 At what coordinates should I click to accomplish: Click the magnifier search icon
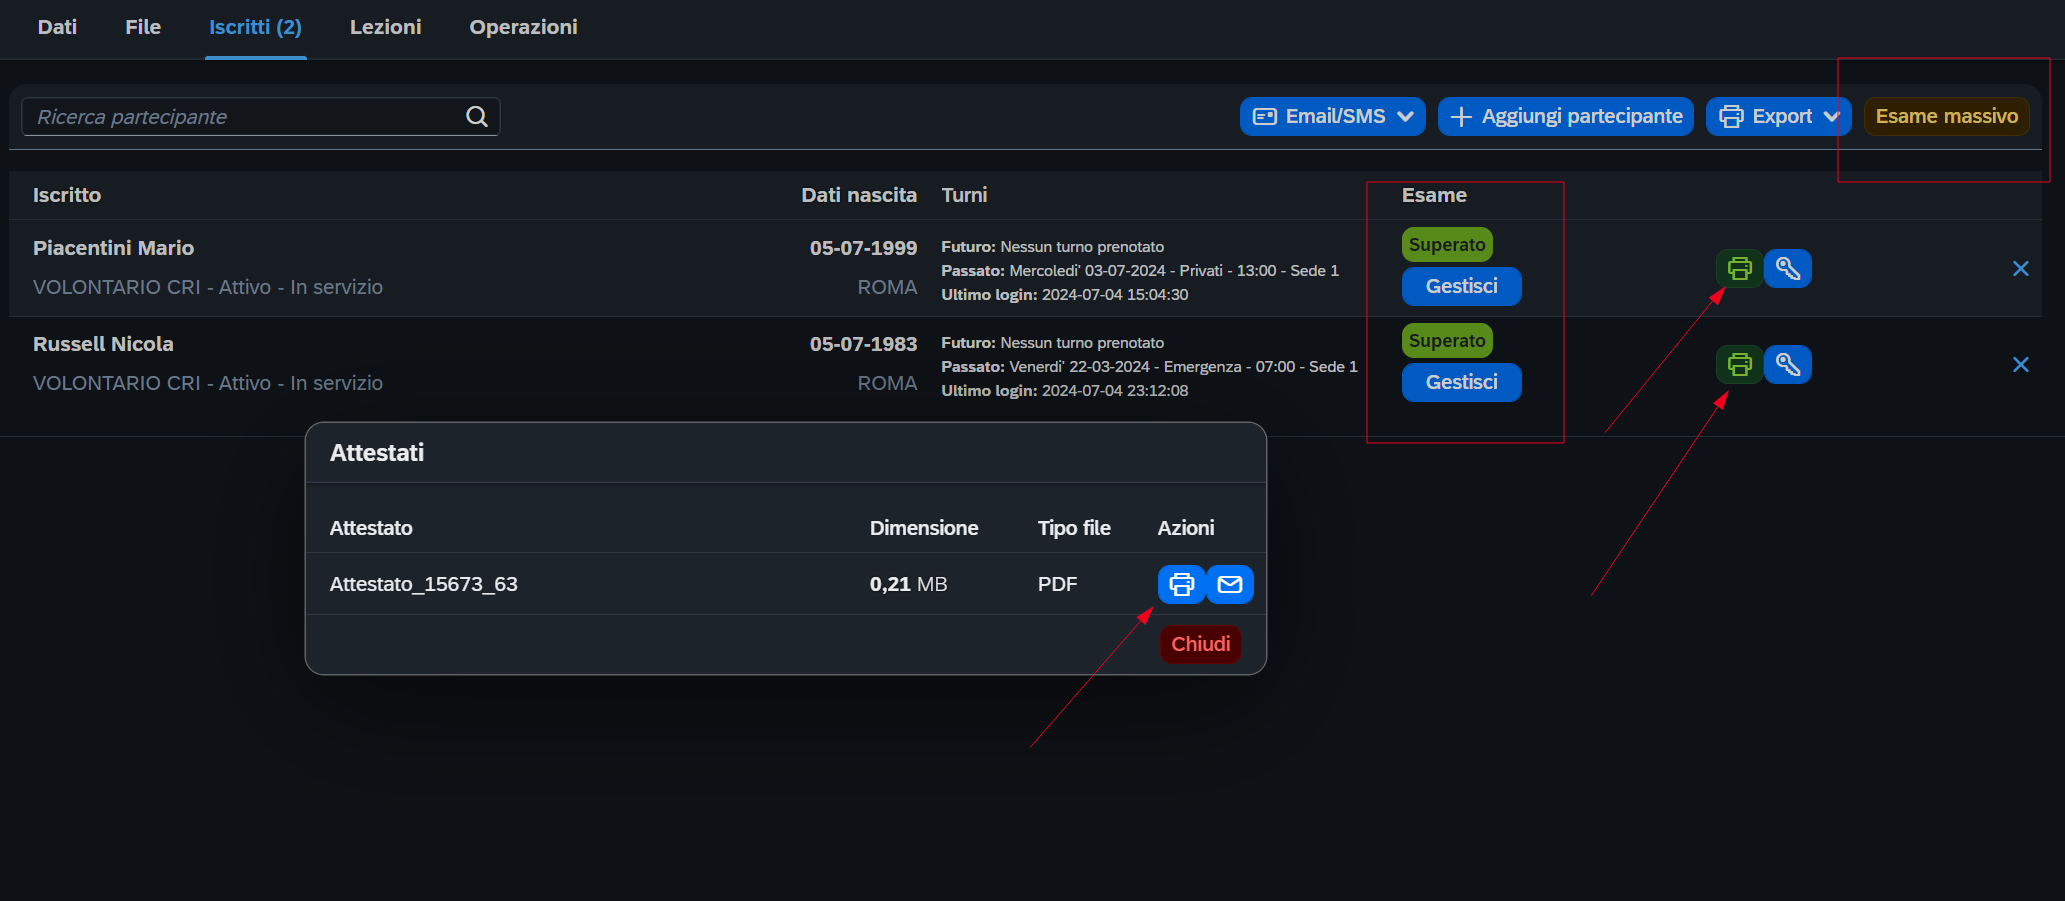[x=477, y=117]
